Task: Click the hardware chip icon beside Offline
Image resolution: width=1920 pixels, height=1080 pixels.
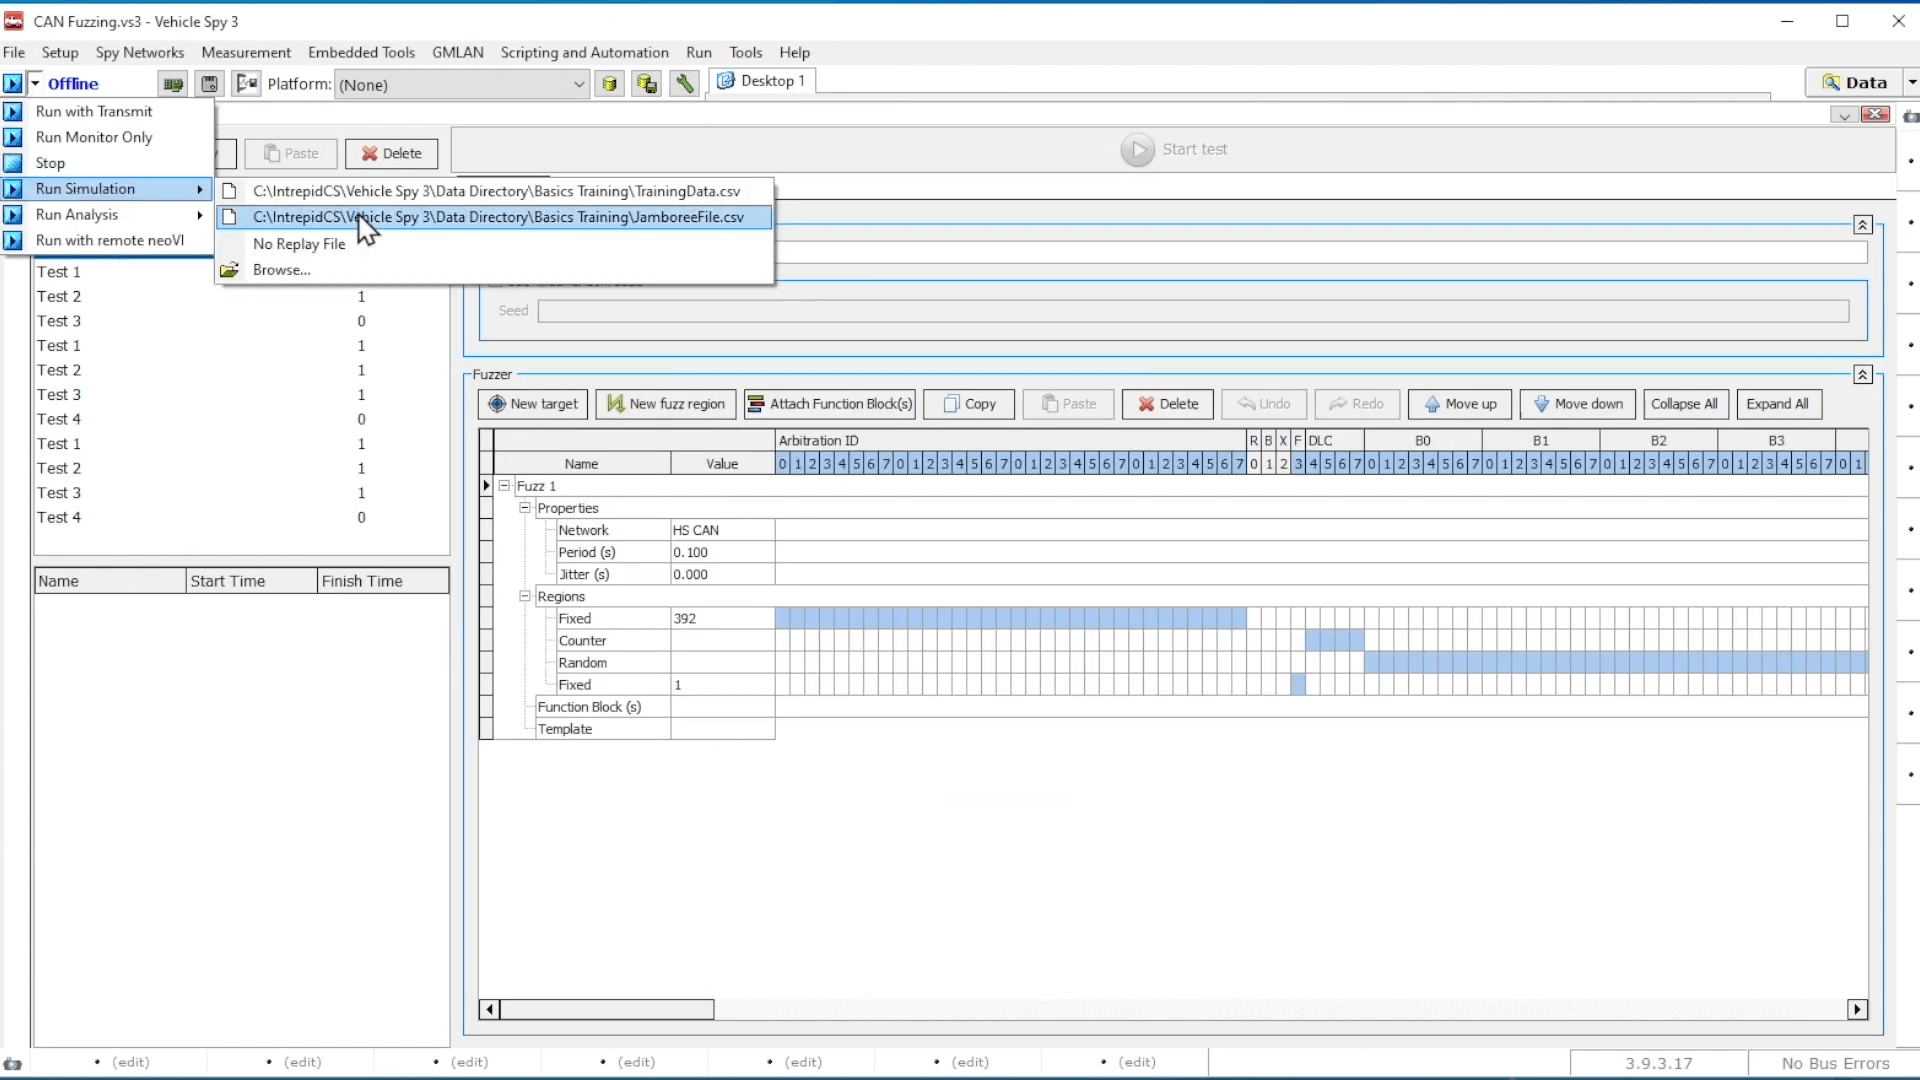Action: coord(173,84)
